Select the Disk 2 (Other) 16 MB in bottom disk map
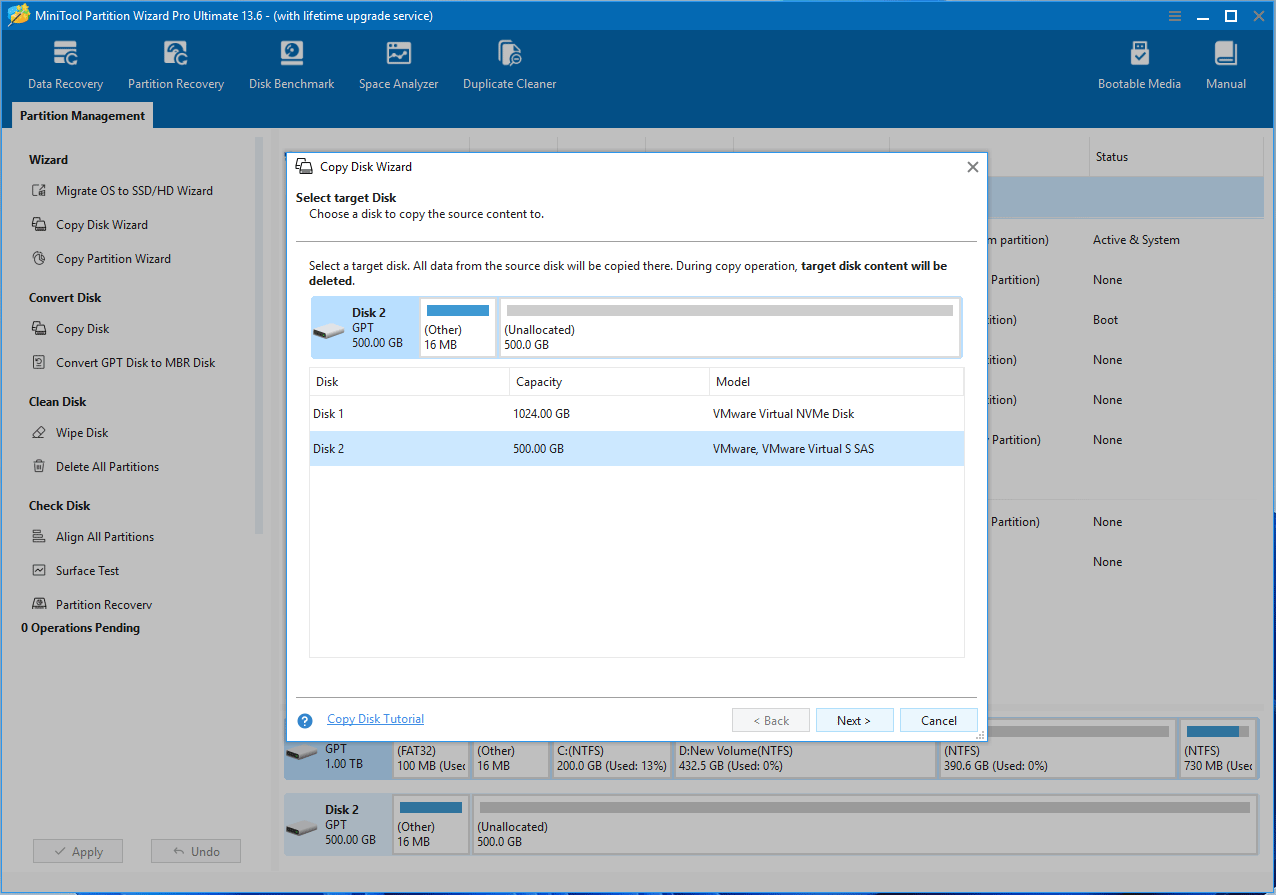 click(431, 825)
